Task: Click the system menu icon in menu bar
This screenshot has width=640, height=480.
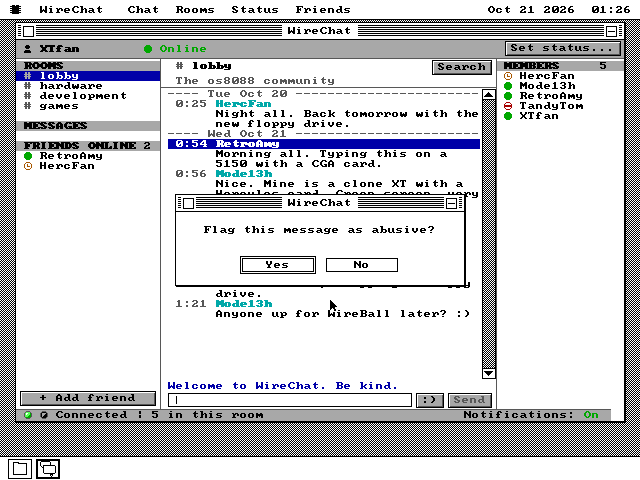Action: [x=16, y=9]
